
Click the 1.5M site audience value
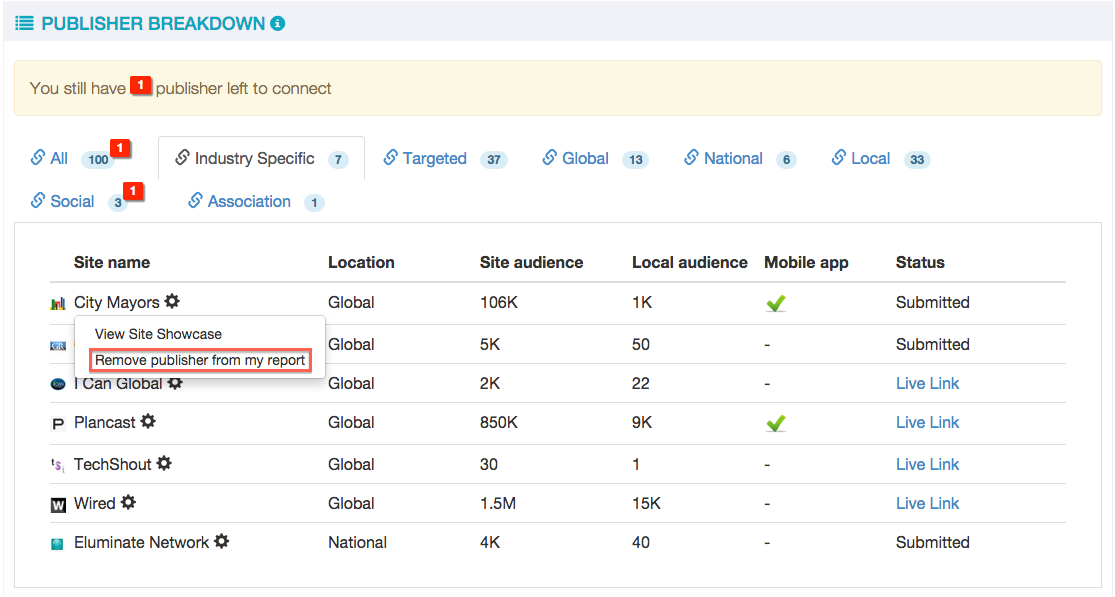pyautogui.click(x=498, y=503)
